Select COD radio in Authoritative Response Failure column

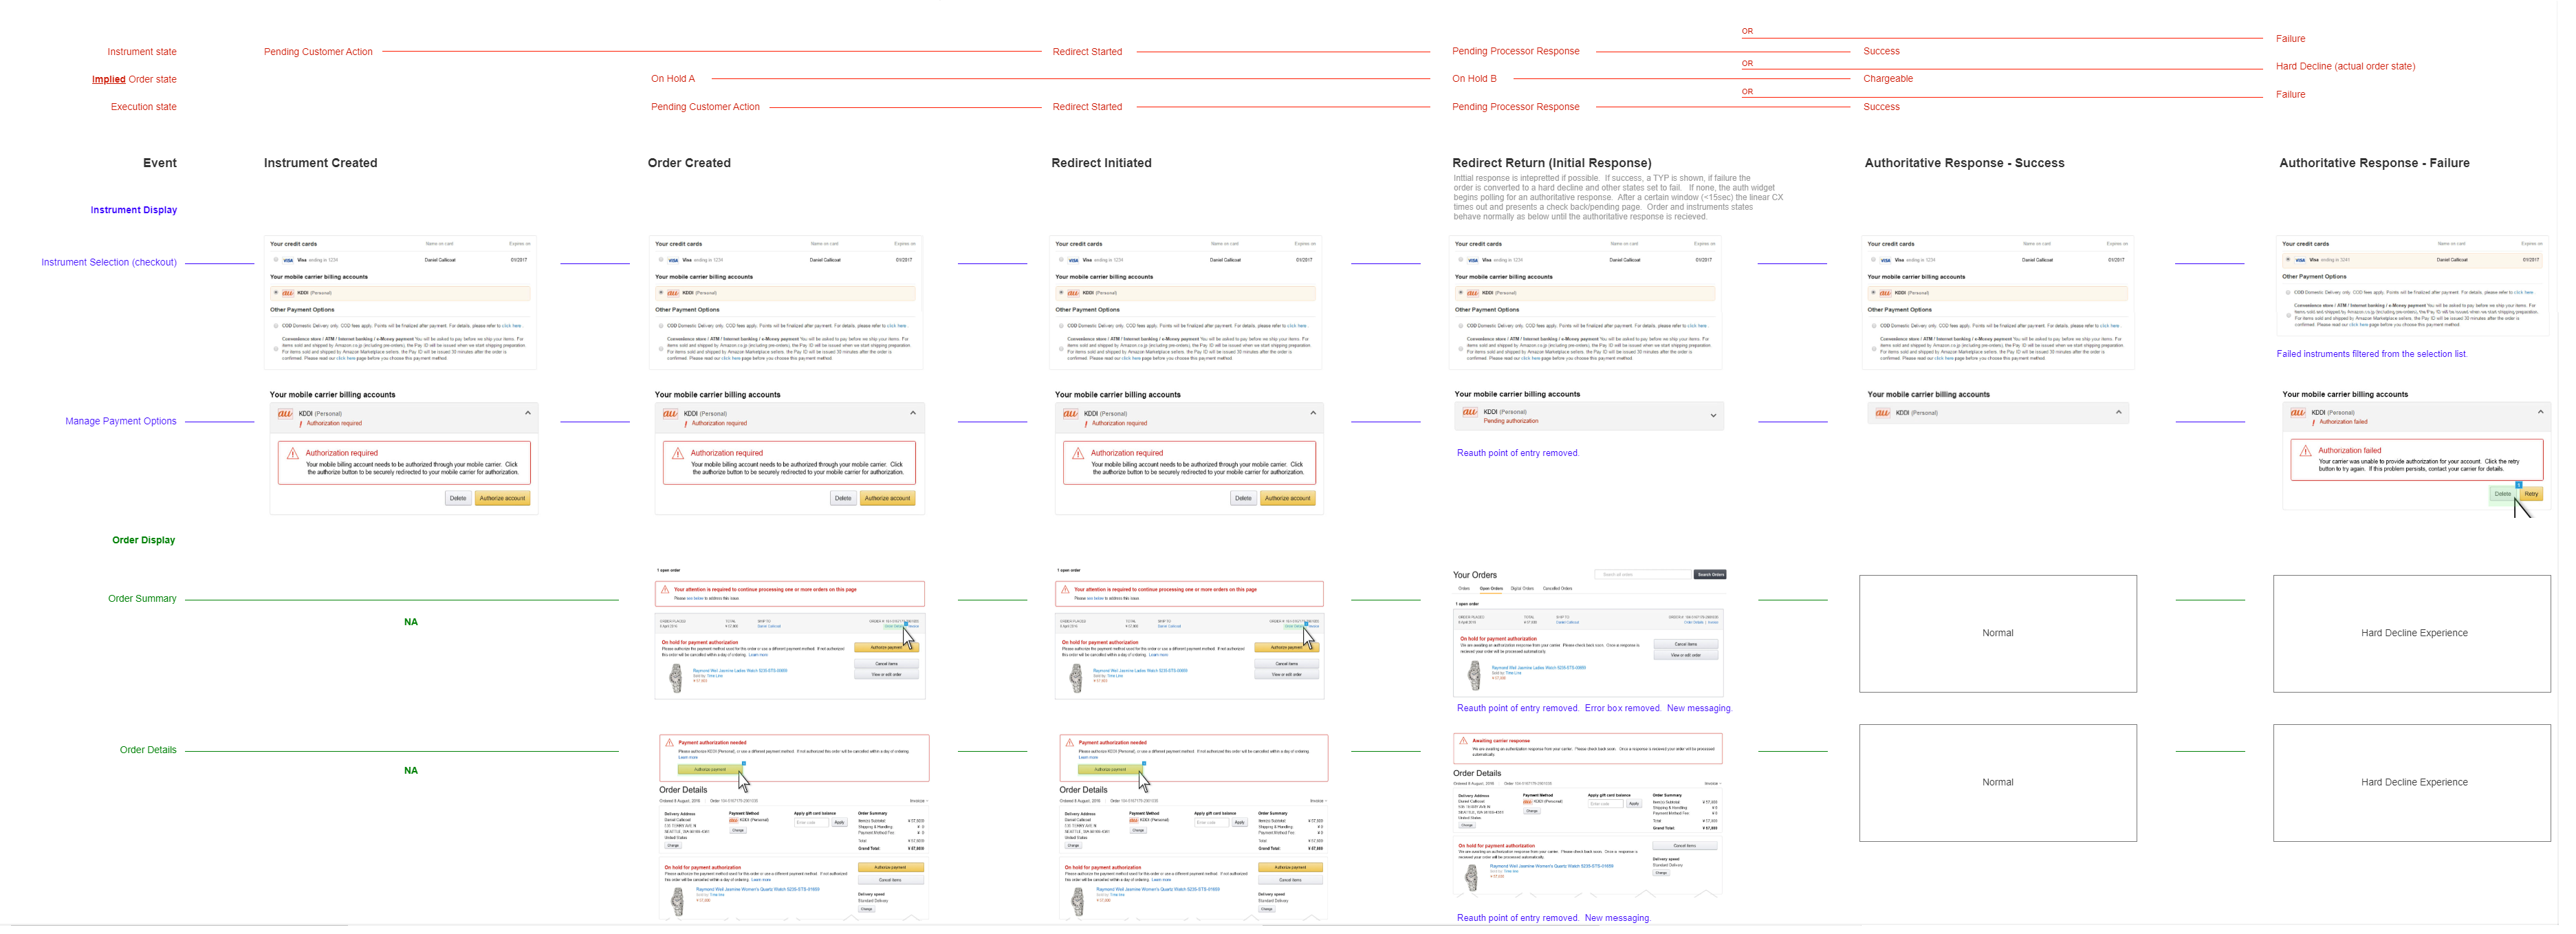point(2287,293)
